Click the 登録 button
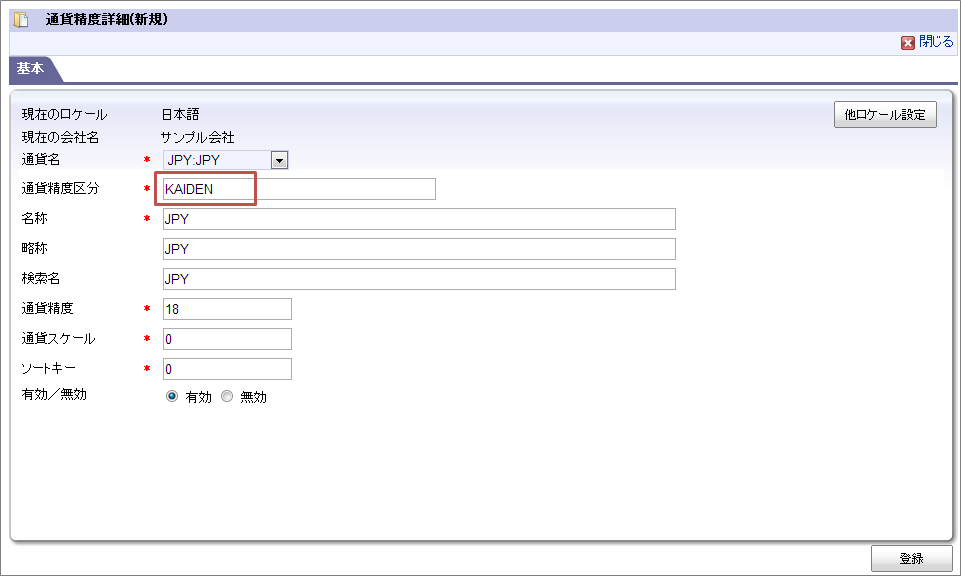This screenshot has height=576, width=961. [x=911, y=558]
